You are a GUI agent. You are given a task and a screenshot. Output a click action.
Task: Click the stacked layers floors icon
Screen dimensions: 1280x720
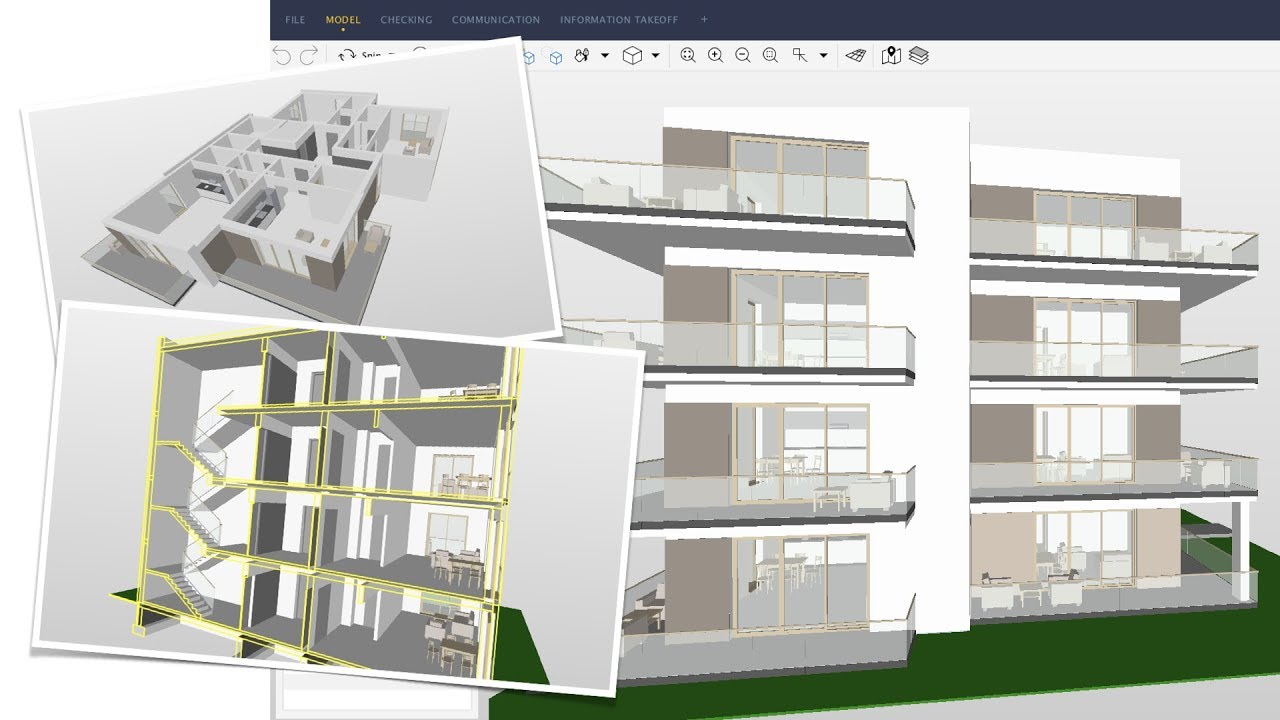point(919,56)
